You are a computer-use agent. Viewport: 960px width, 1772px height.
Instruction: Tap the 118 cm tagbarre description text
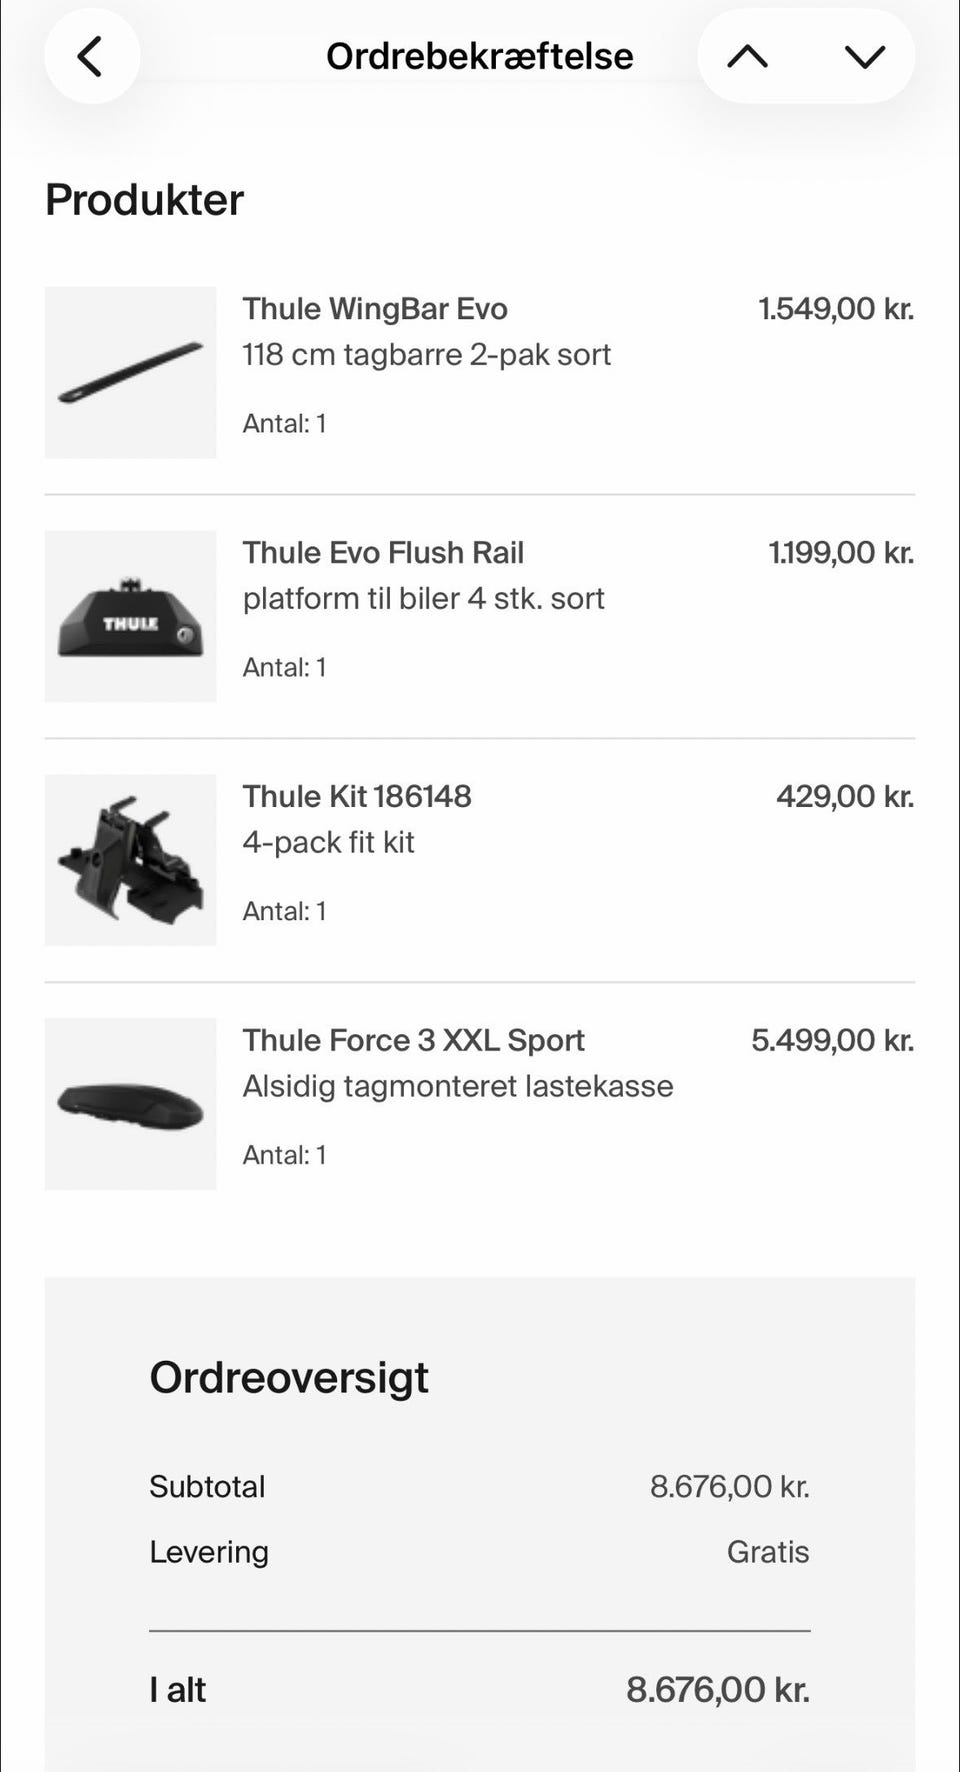coord(426,355)
